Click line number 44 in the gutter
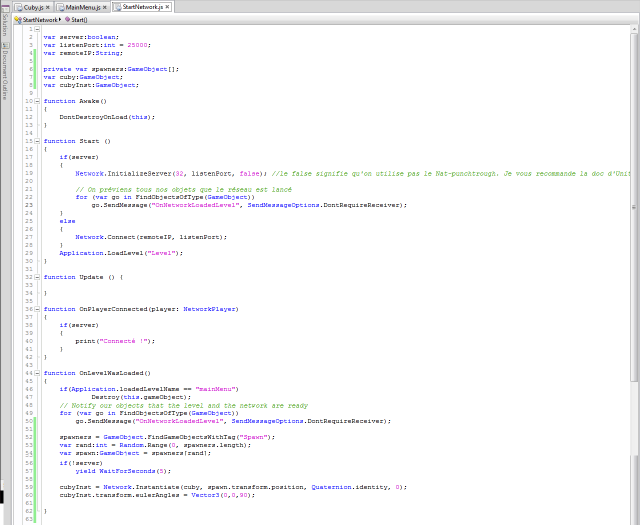Viewport: 640px width, 525px height. pyautogui.click(x=29, y=373)
